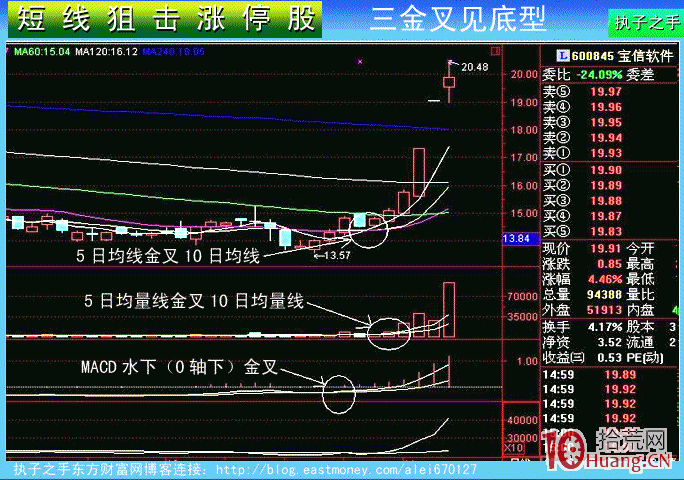
Task: Click sell-4 price 19.96
Action: (x=606, y=107)
